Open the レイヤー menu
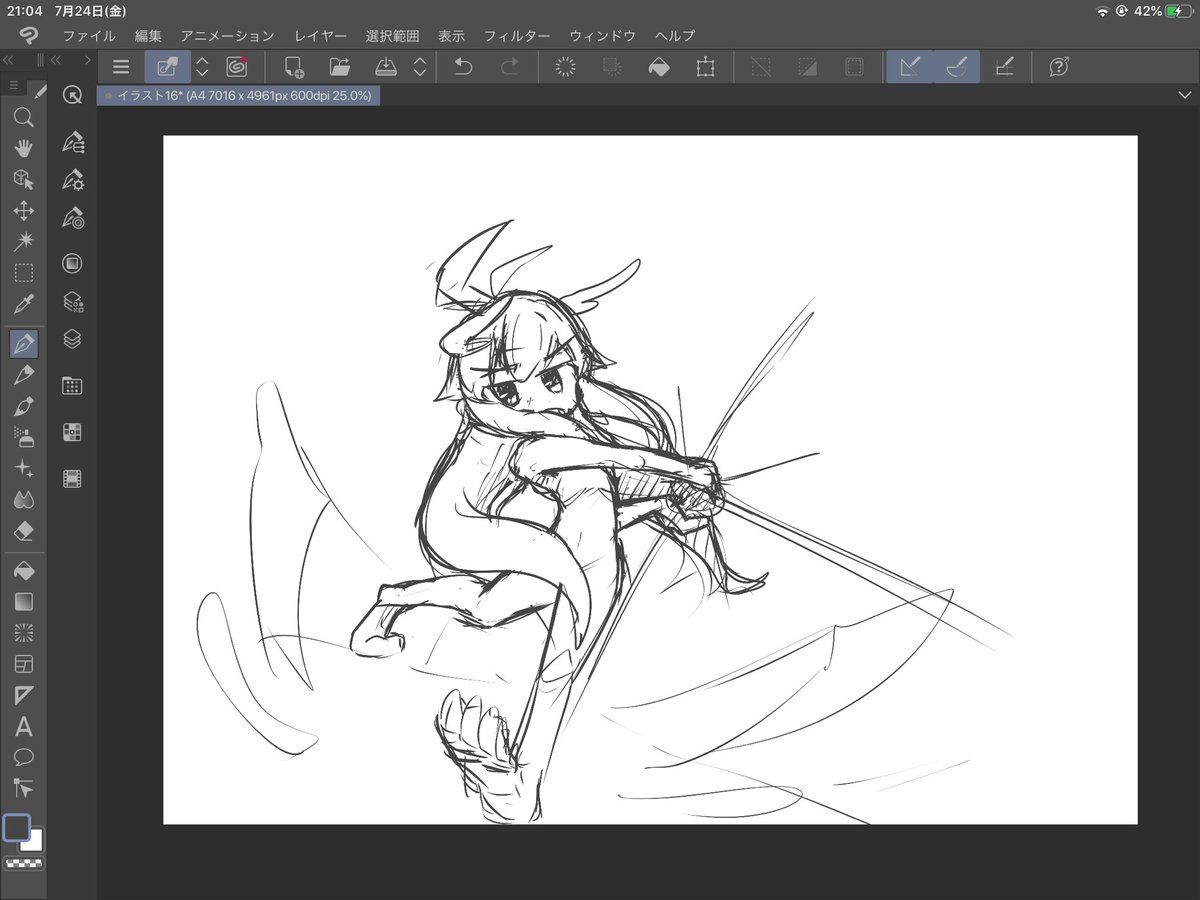Screen dimensions: 1200x900 320,36
